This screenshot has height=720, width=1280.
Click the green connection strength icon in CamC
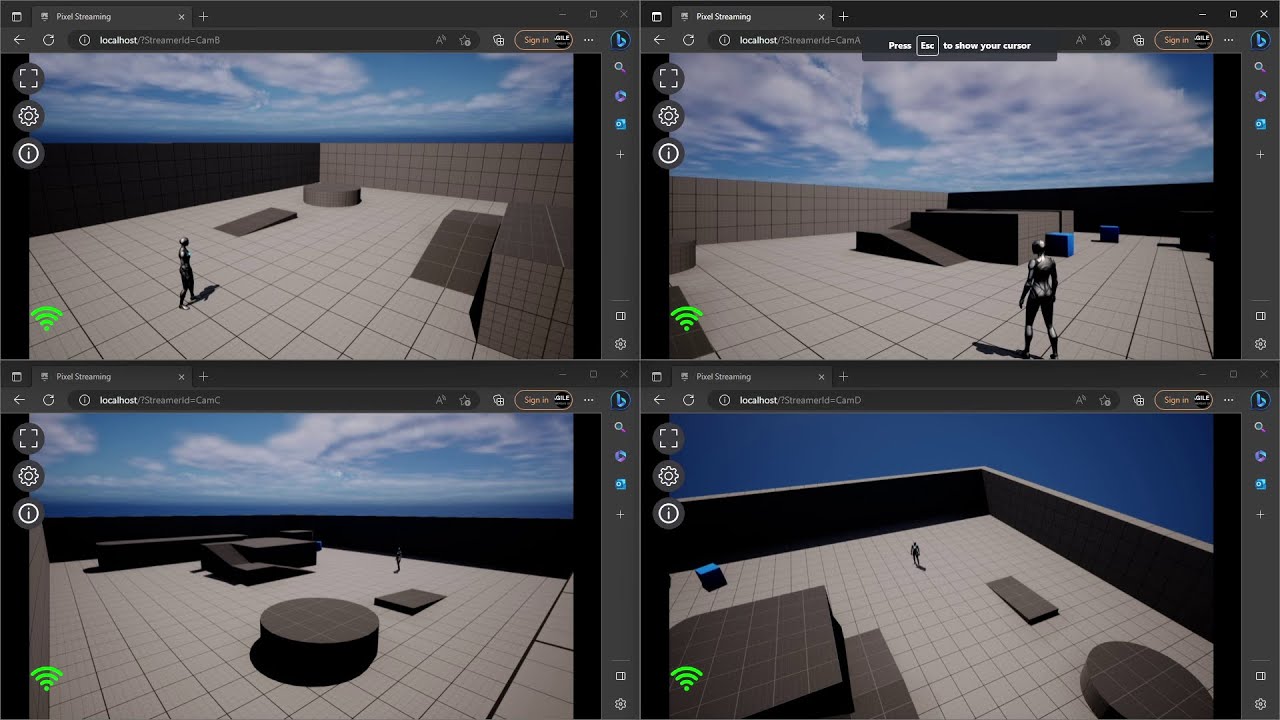click(x=46, y=678)
